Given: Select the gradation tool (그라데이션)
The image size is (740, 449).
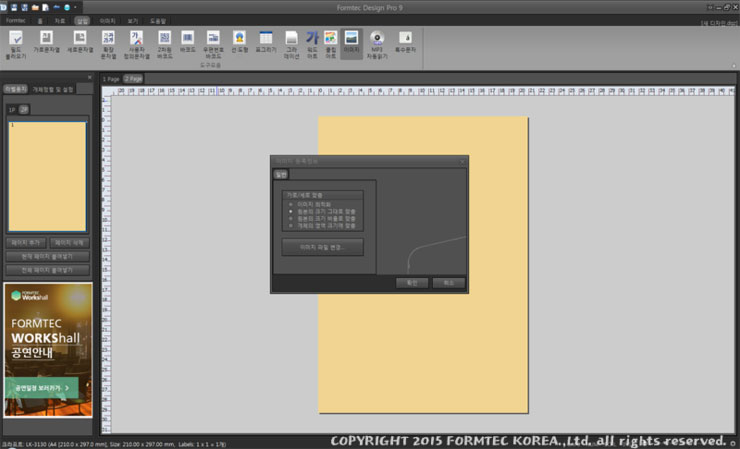Looking at the screenshot, I should tap(291, 44).
